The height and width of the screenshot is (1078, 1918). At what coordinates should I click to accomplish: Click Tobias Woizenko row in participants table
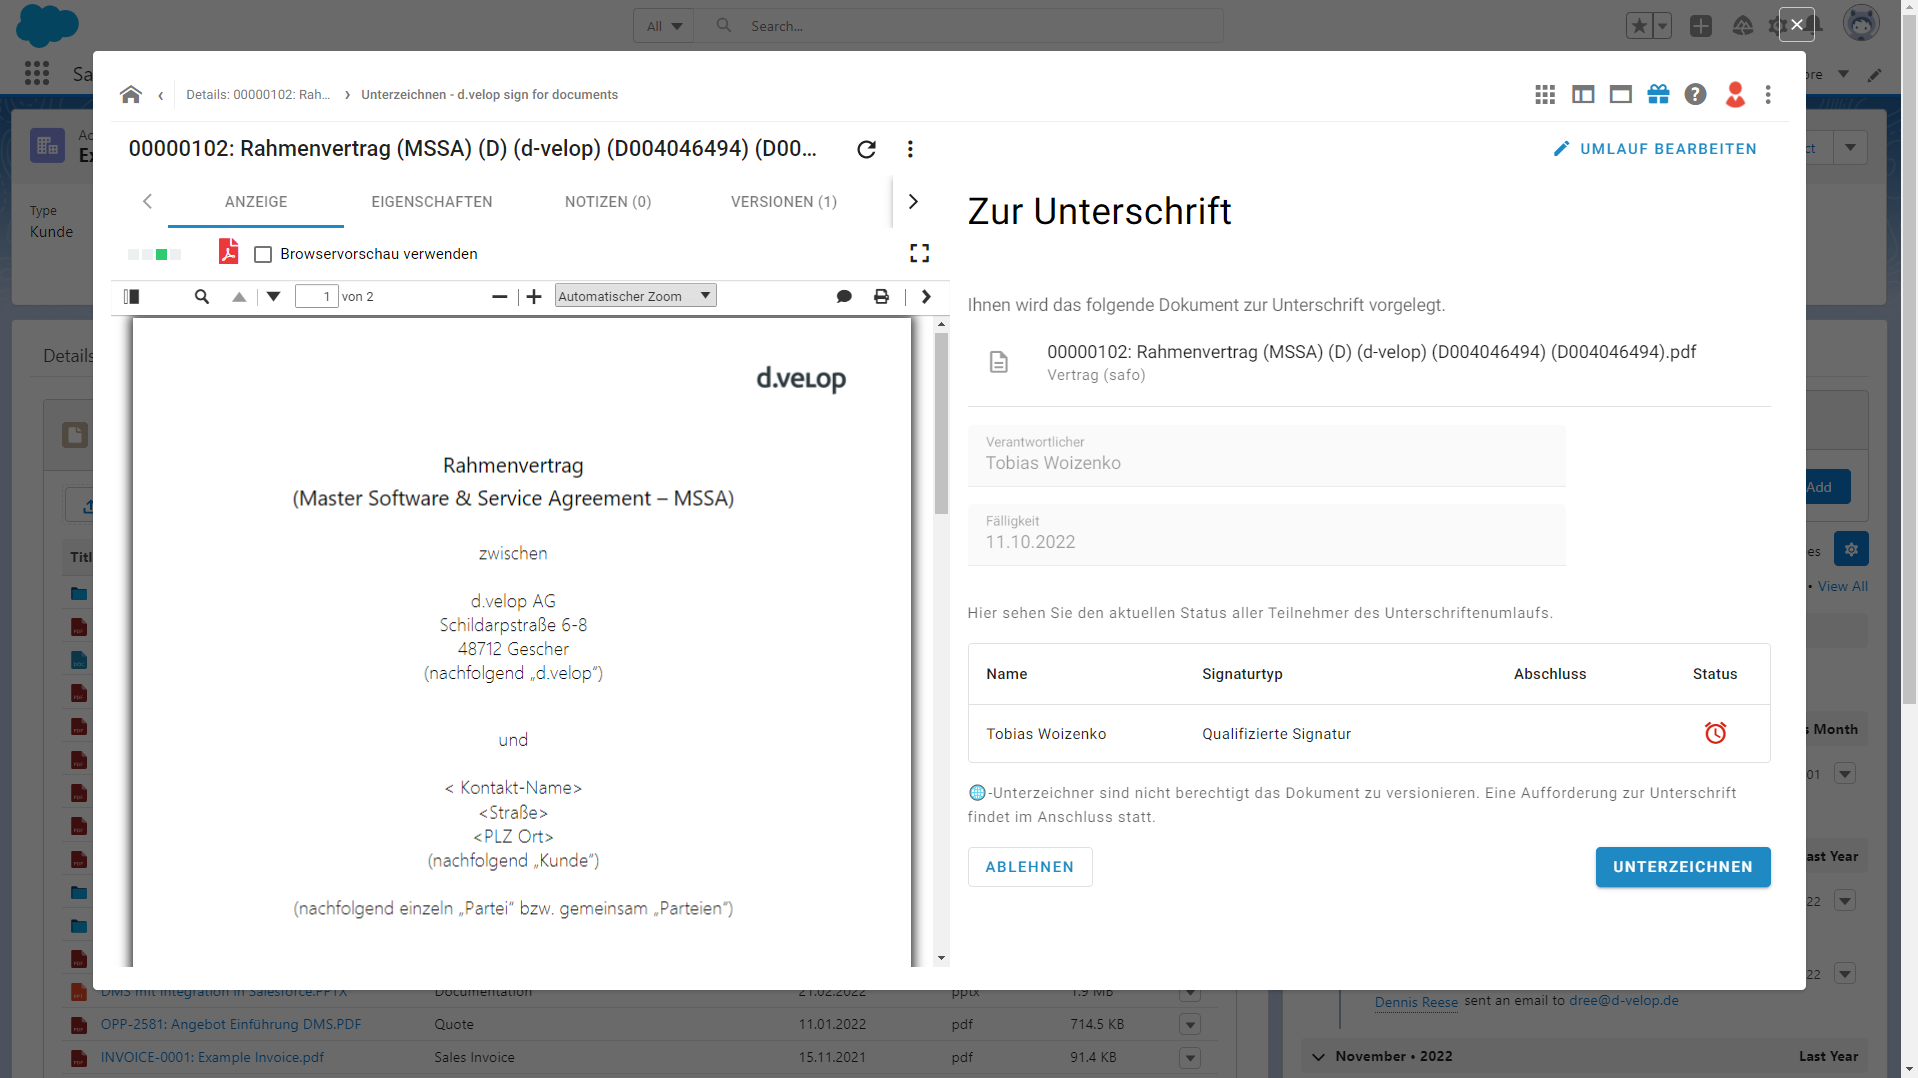click(1369, 734)
